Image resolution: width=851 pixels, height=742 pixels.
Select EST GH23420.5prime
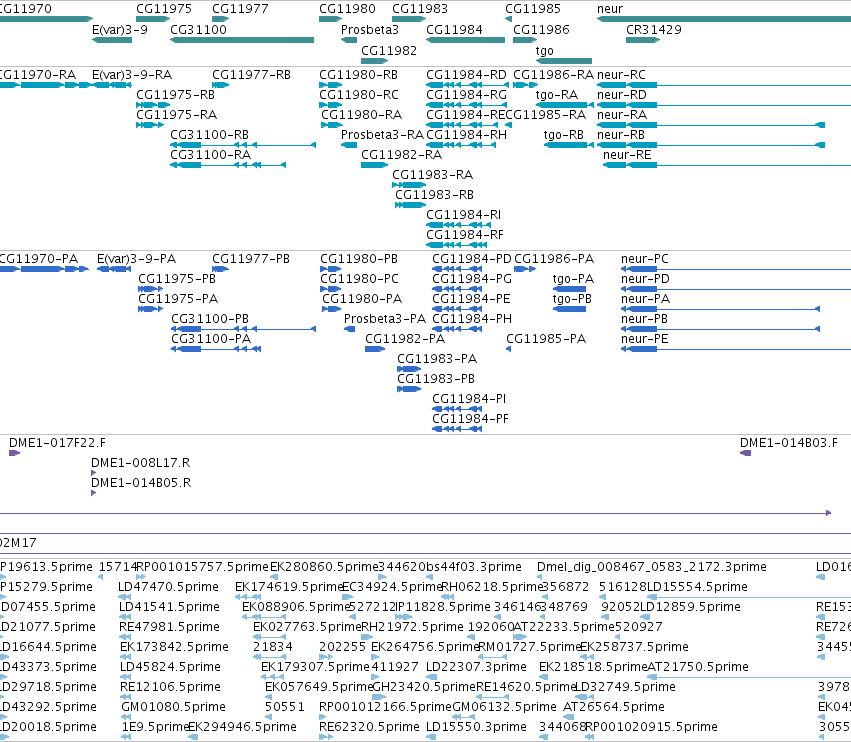click(x=424, y=687)
